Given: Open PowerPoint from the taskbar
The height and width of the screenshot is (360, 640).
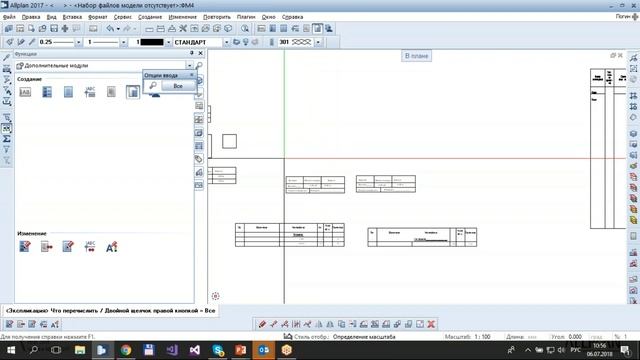Looking at the screenshot, I should coord(241,350).
